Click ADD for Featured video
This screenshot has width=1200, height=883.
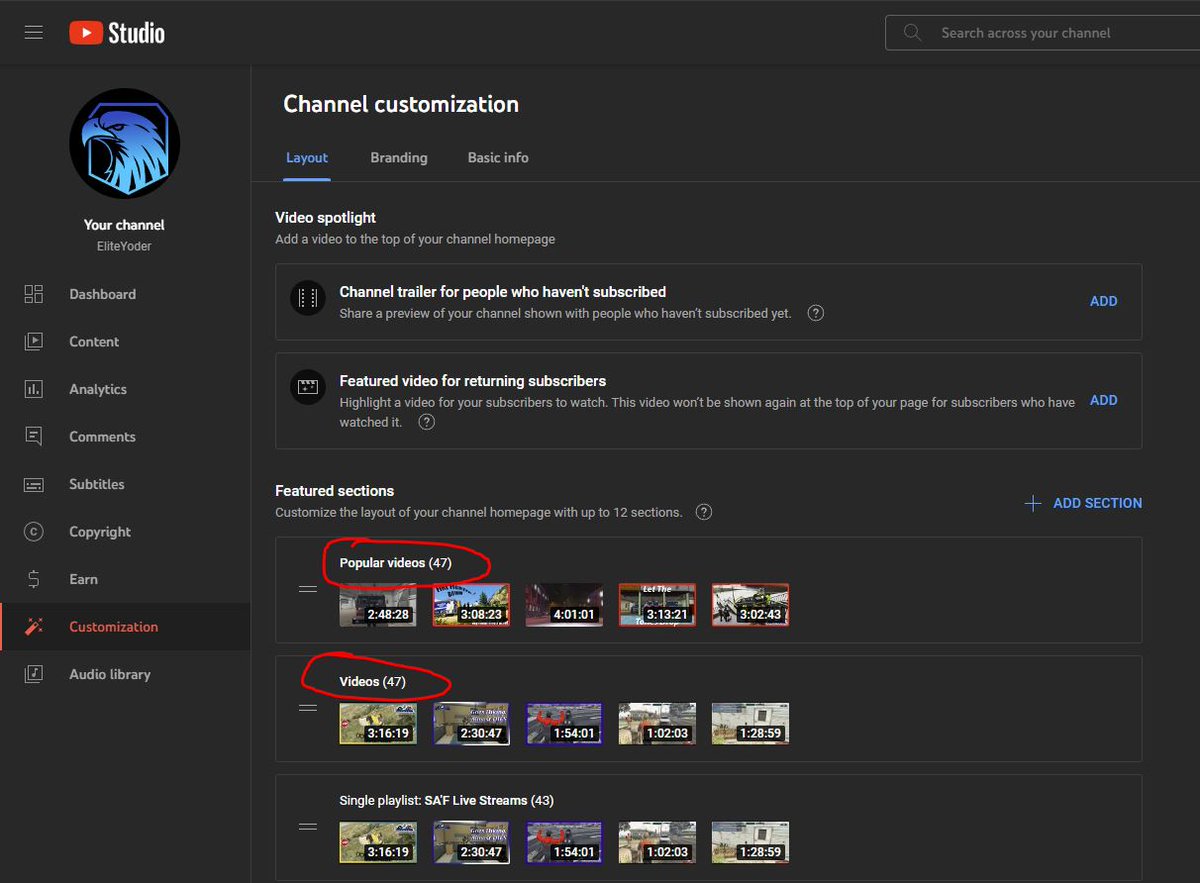click(x=1103, y=400)
